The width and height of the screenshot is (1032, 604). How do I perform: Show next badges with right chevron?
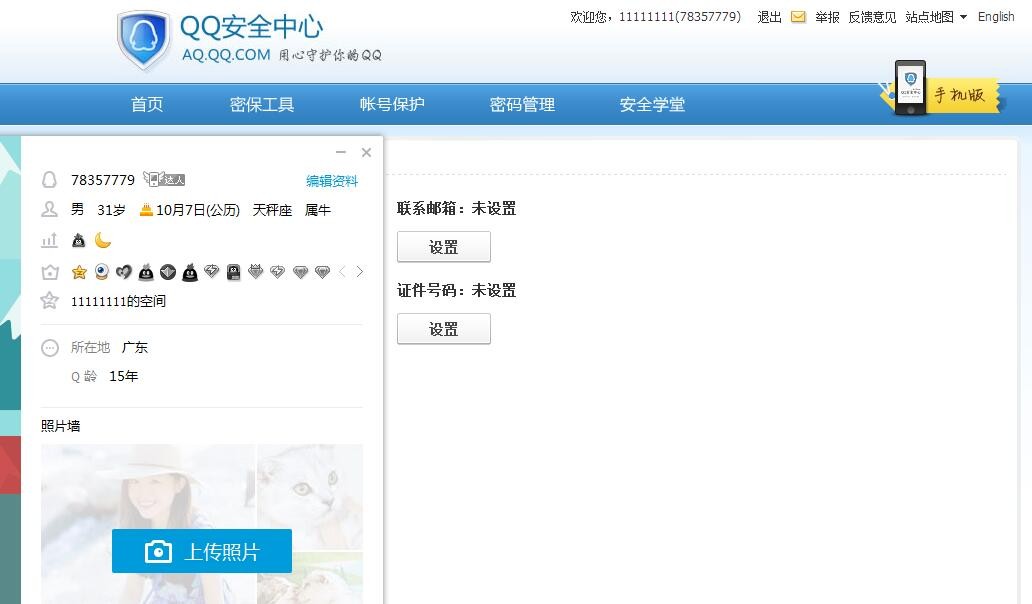point(359,271)
